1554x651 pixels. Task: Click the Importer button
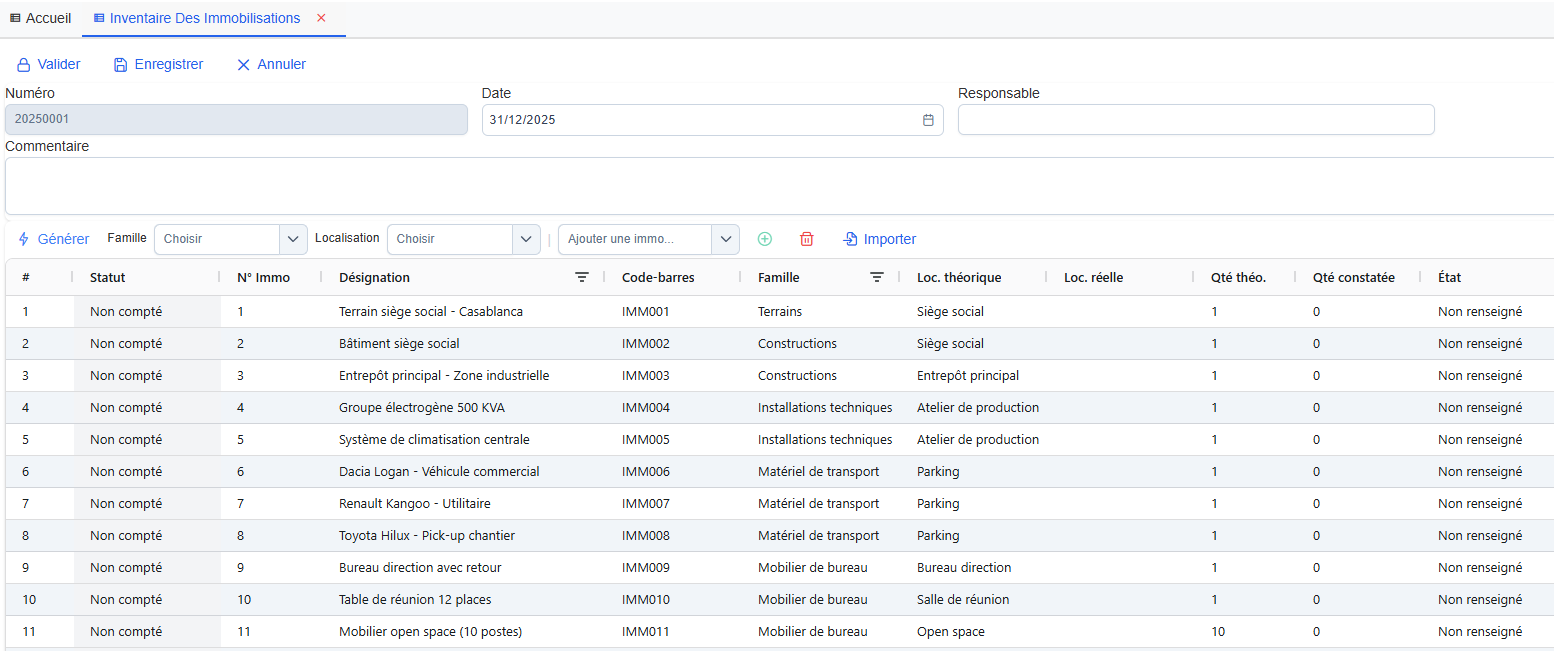pyautogui.click(x=879, y=239)
